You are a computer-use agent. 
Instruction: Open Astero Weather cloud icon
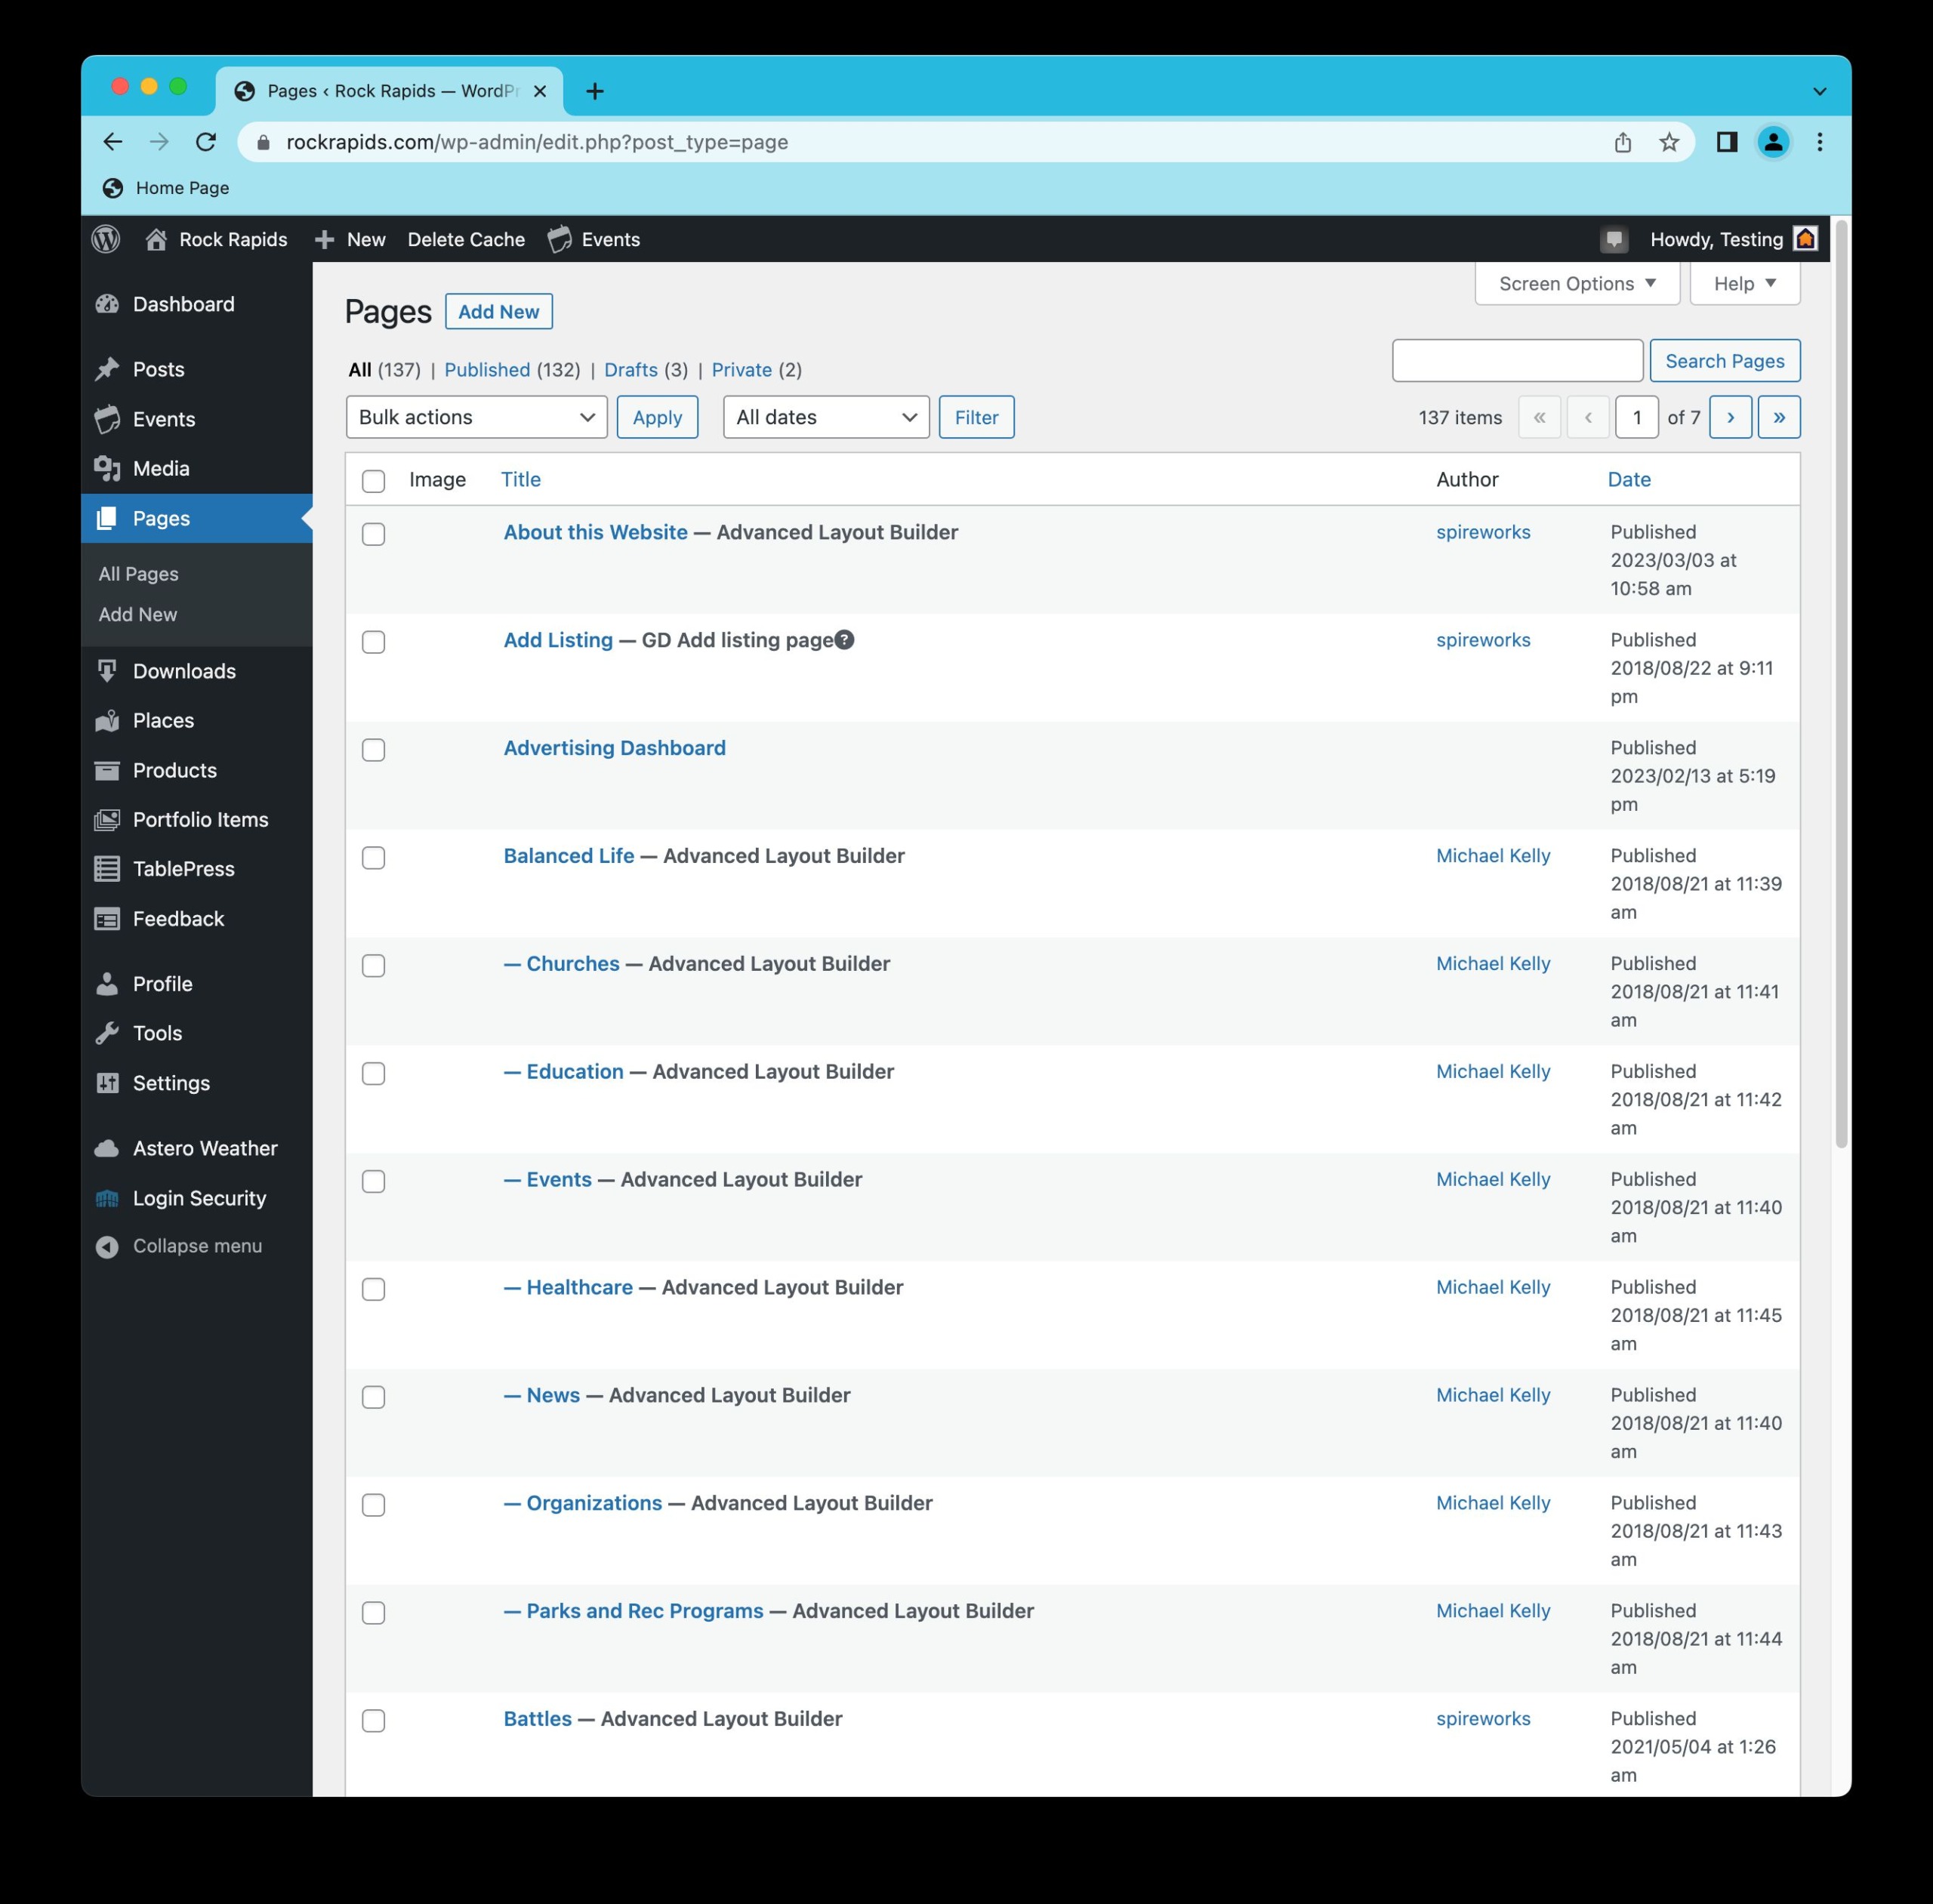(107, 1148)
